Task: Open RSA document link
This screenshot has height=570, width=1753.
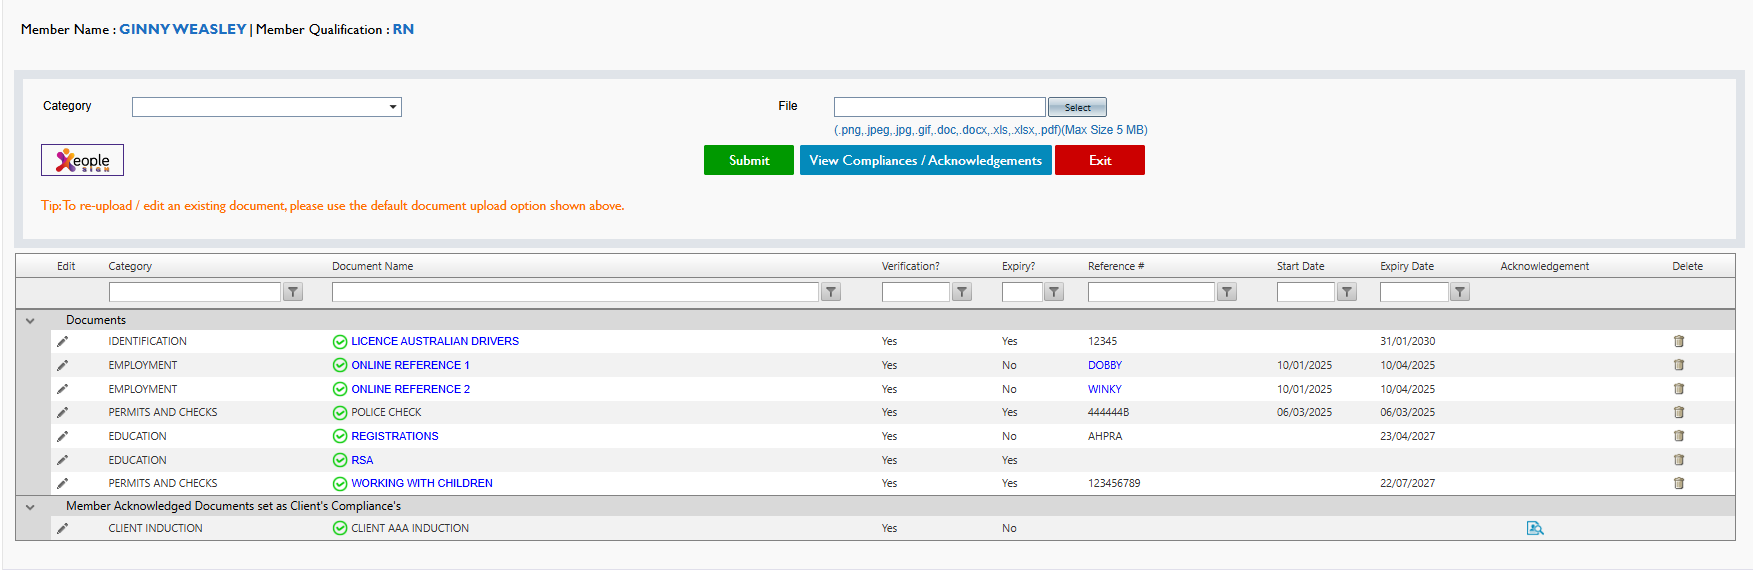Action: click(x=362, y=460)
